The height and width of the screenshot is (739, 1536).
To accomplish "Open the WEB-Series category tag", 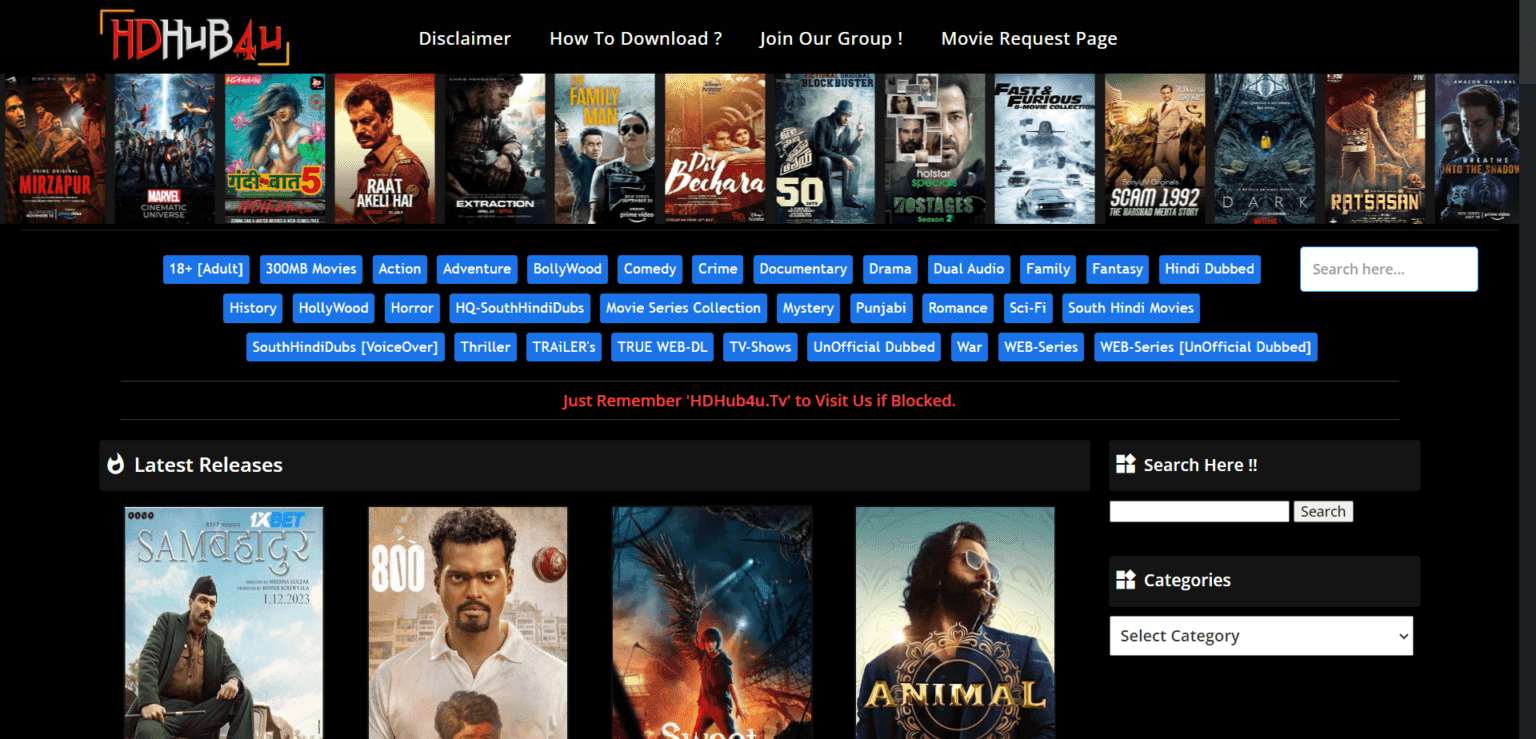I will coord(1041,347).
